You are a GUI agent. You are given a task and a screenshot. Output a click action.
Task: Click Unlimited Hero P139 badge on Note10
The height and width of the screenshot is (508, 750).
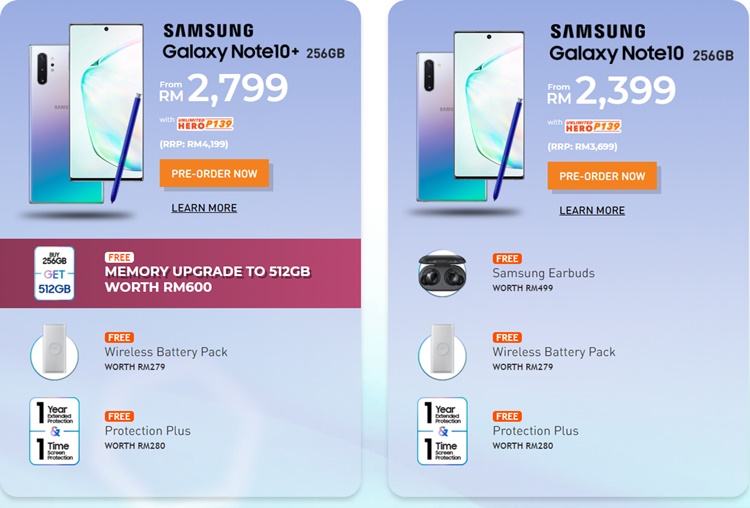[x=593, y=126]
